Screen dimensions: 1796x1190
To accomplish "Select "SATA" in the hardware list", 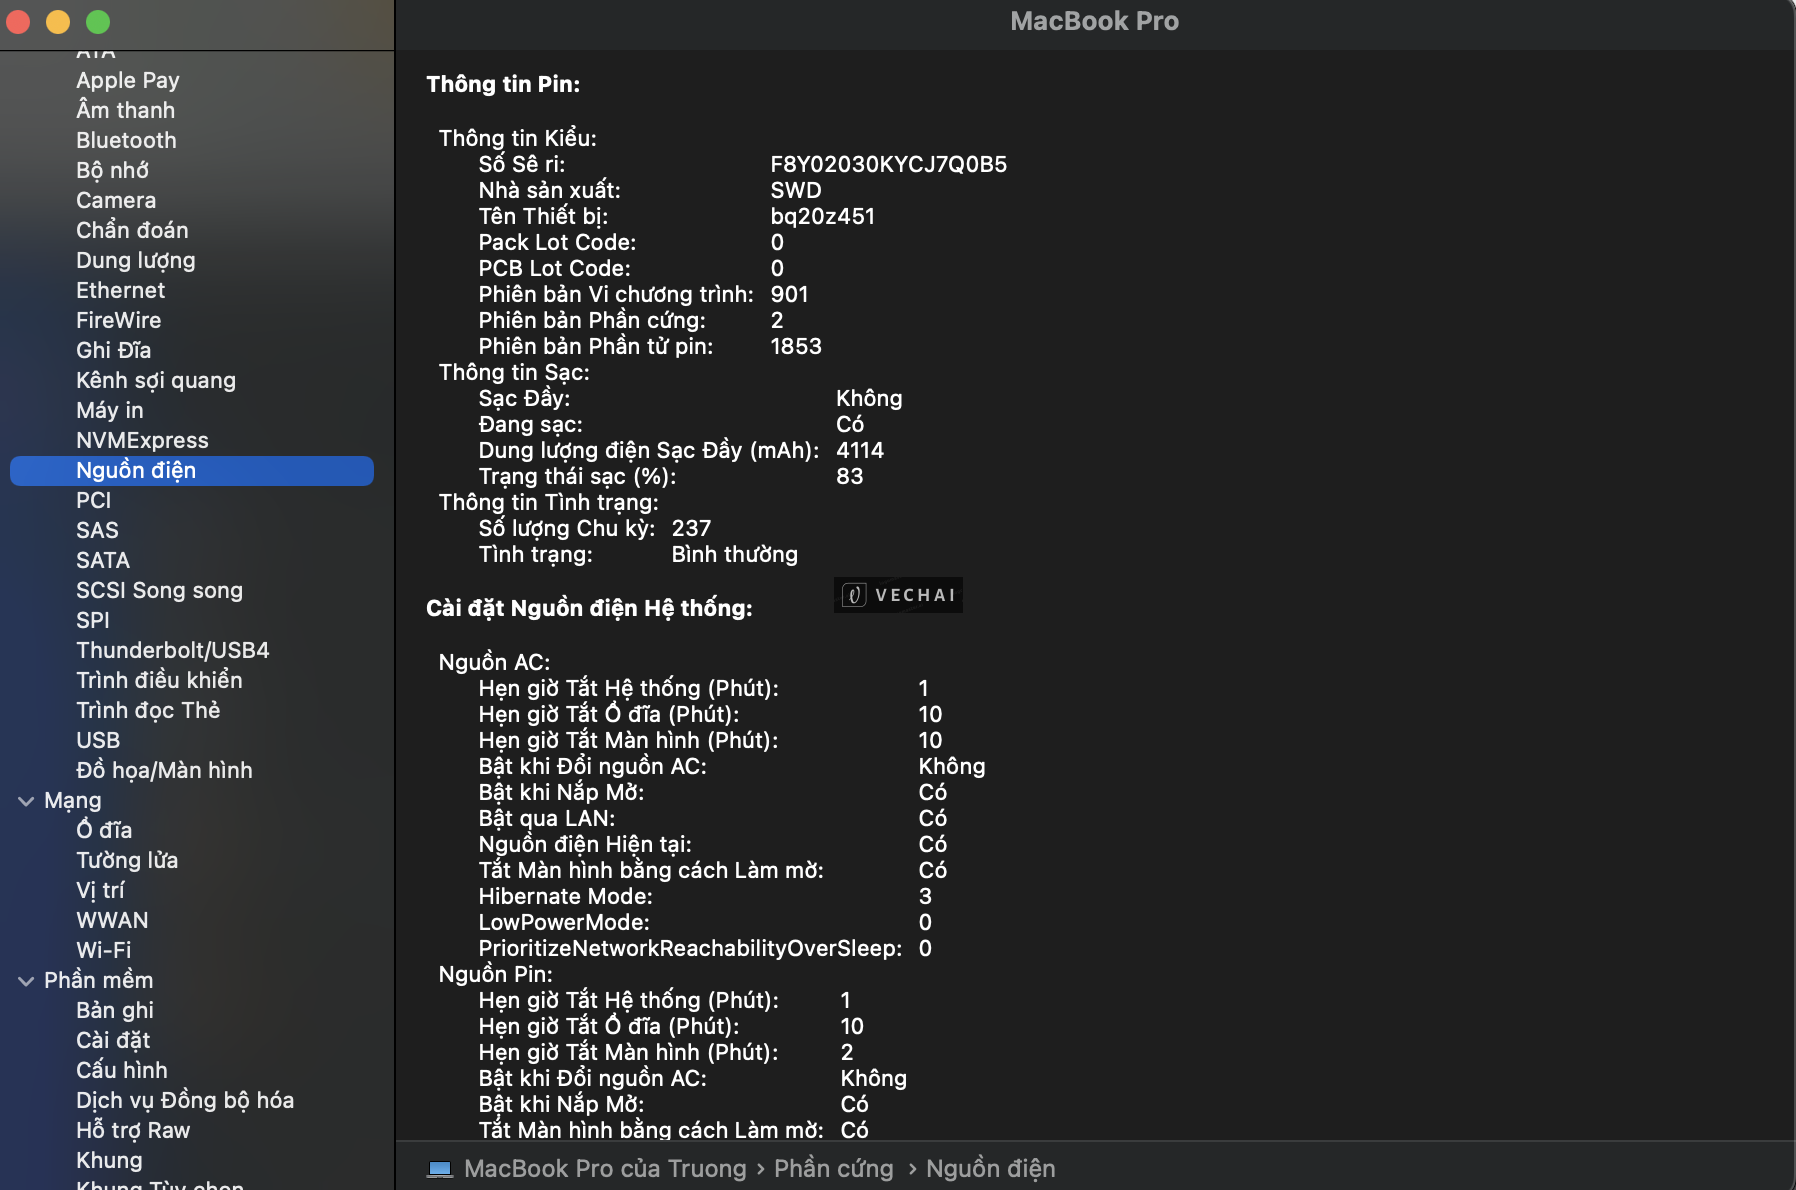I will (x=103, y=560).
